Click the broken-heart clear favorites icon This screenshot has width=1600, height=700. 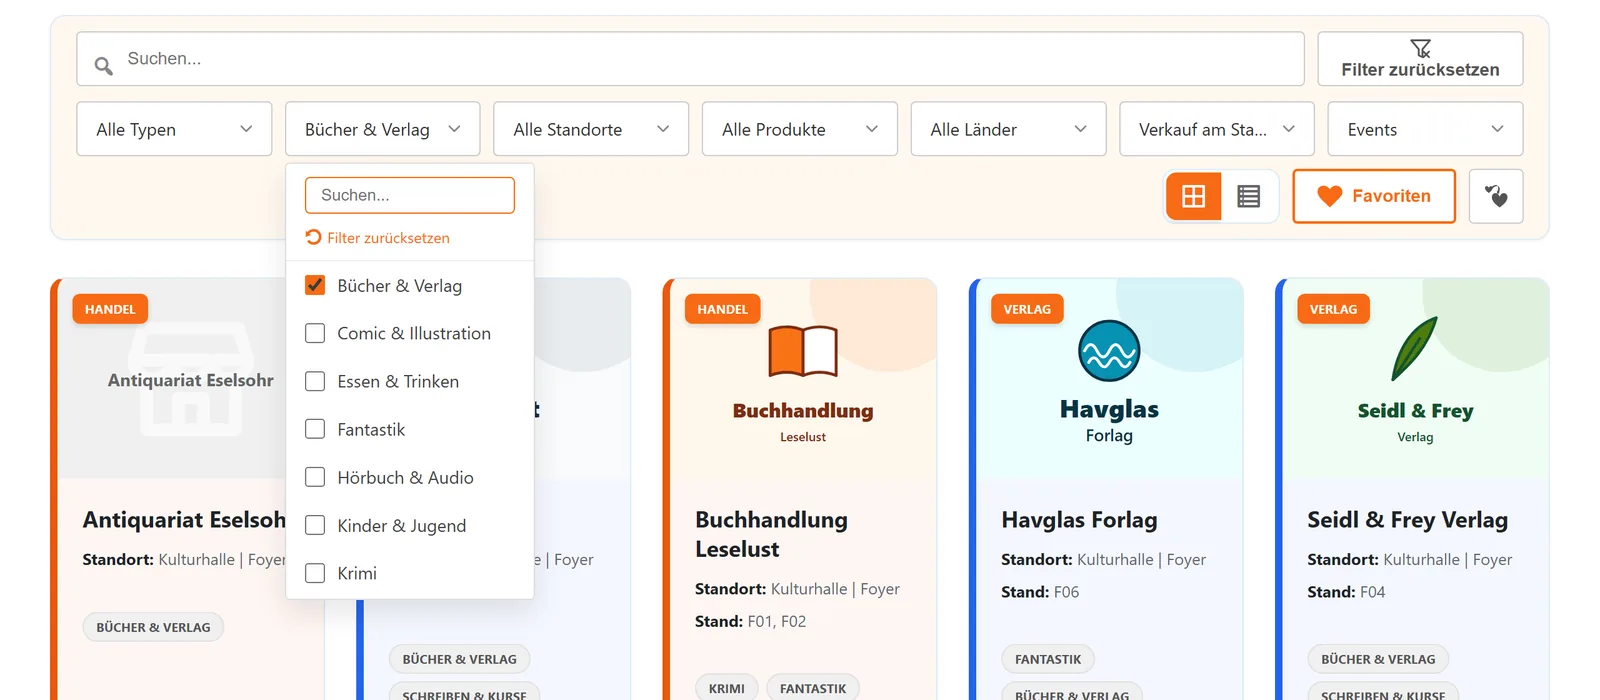[x=1496, y=196]
